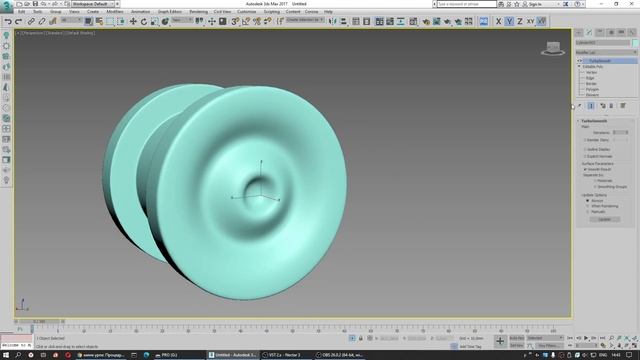Switch to the Create panel tab
This screenshot has height=360, width=640.
(579, 32)
